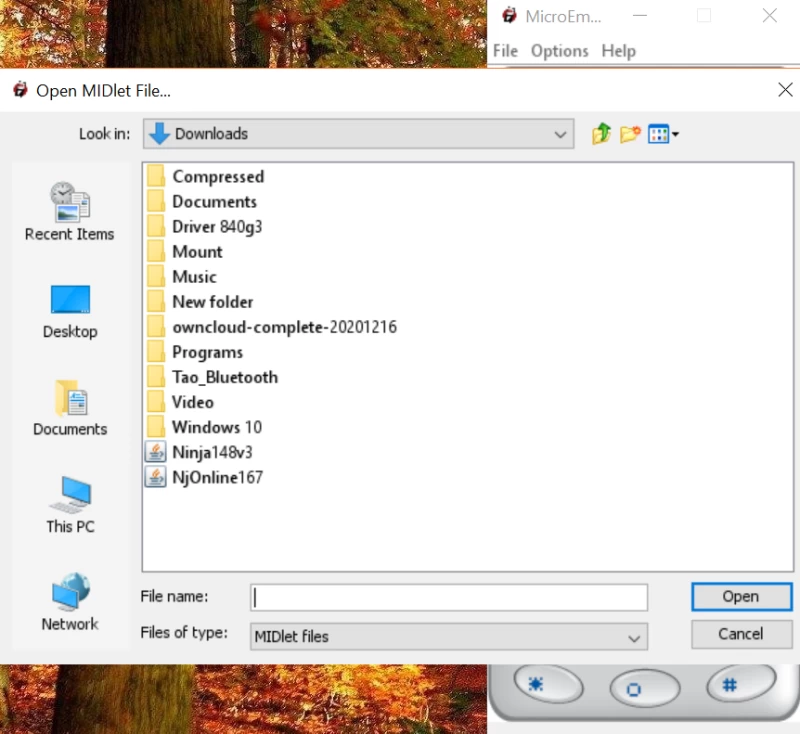Viewport: 800px width, 734px height.
Task: Select the NjOnline167 jar file
Action: (216, 477)
